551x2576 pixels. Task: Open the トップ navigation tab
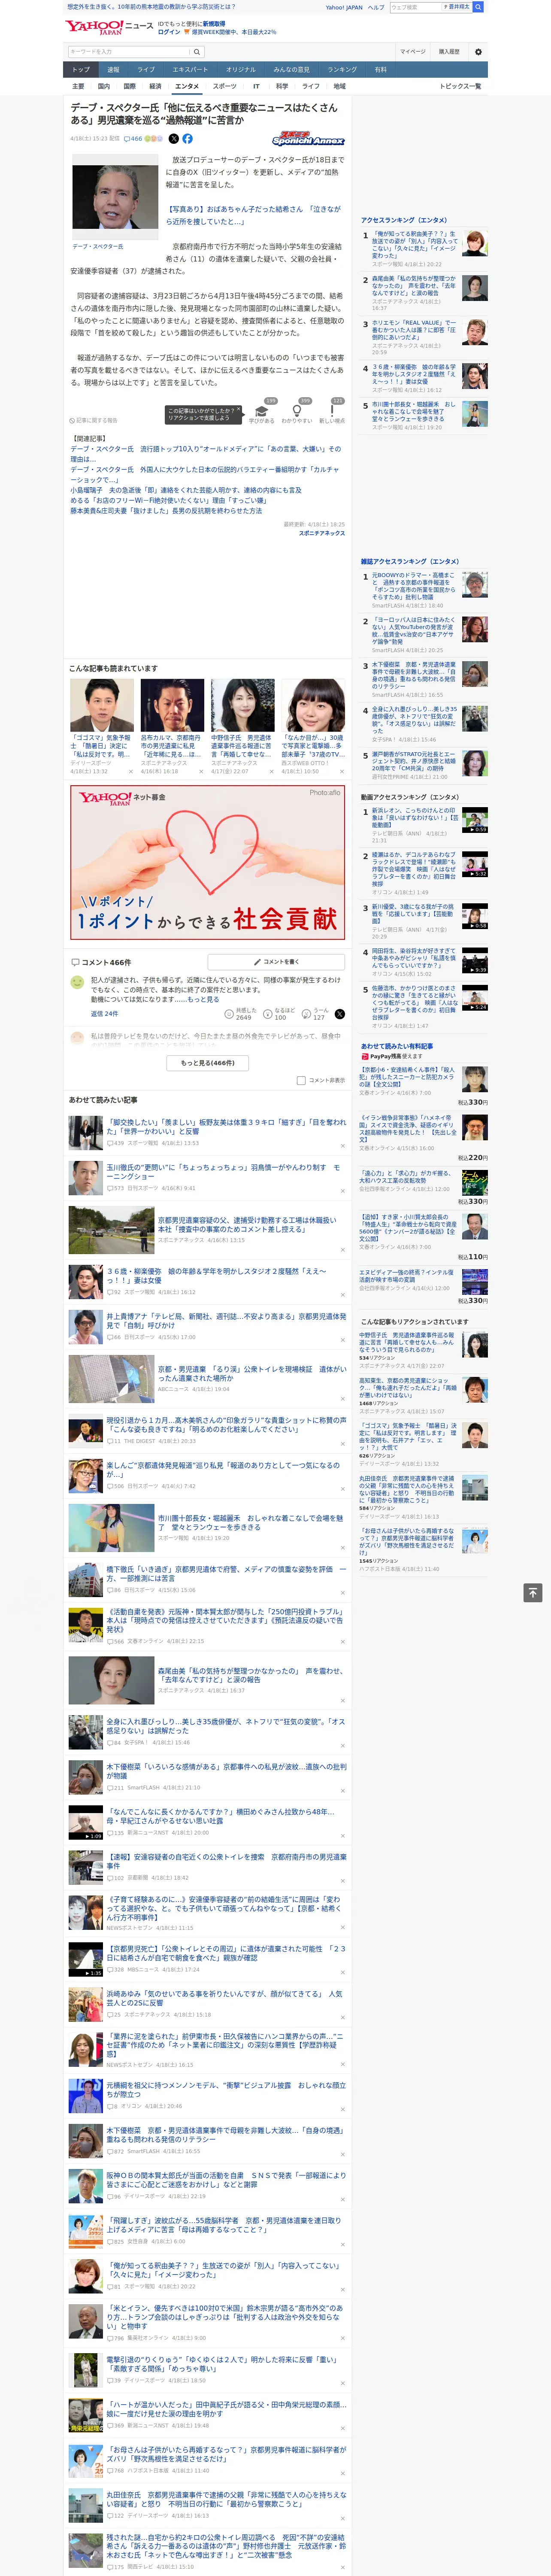(x=81, y=70)
